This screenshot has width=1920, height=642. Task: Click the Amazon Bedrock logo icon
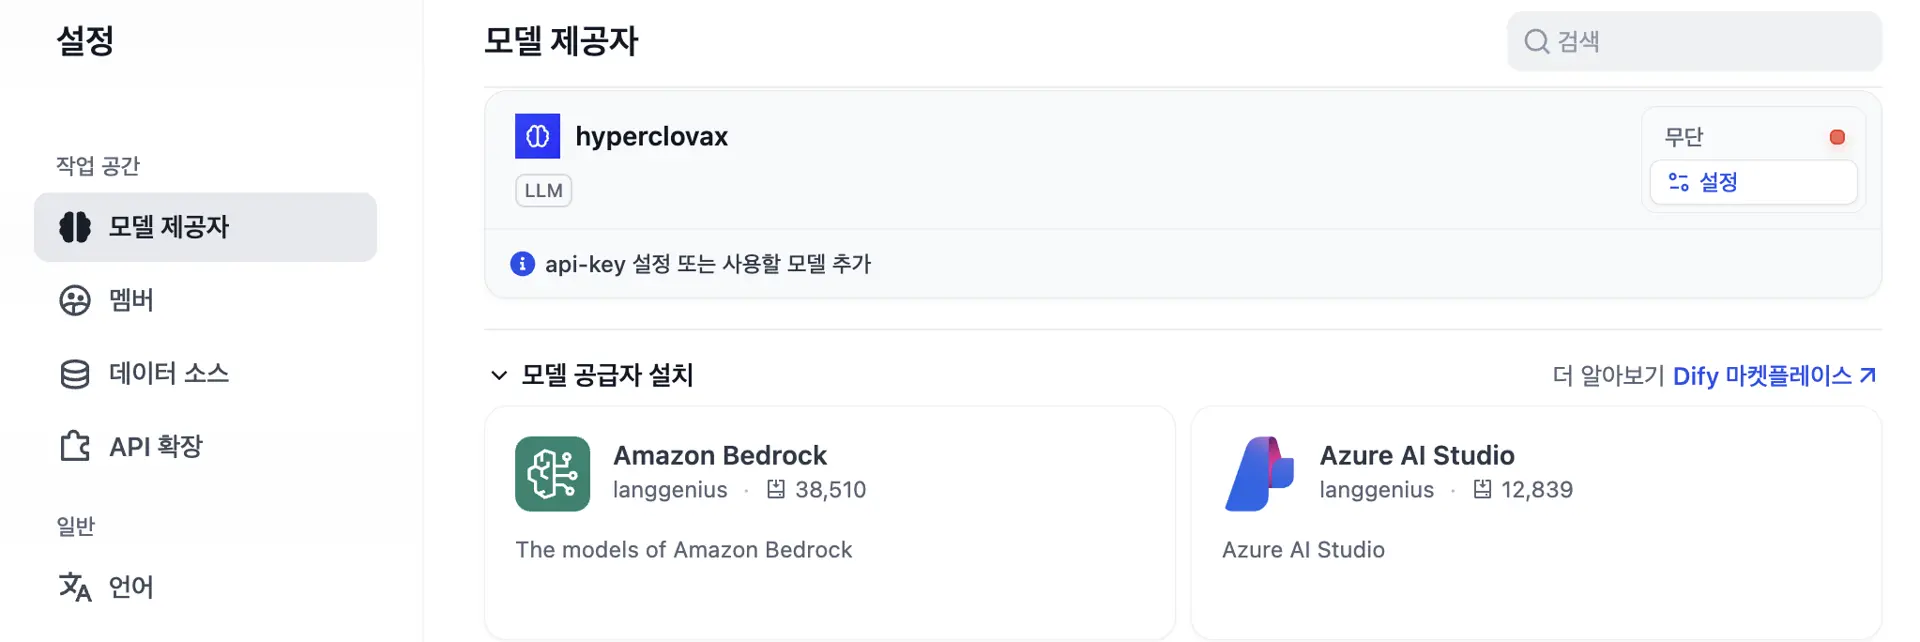pos(552,474)
